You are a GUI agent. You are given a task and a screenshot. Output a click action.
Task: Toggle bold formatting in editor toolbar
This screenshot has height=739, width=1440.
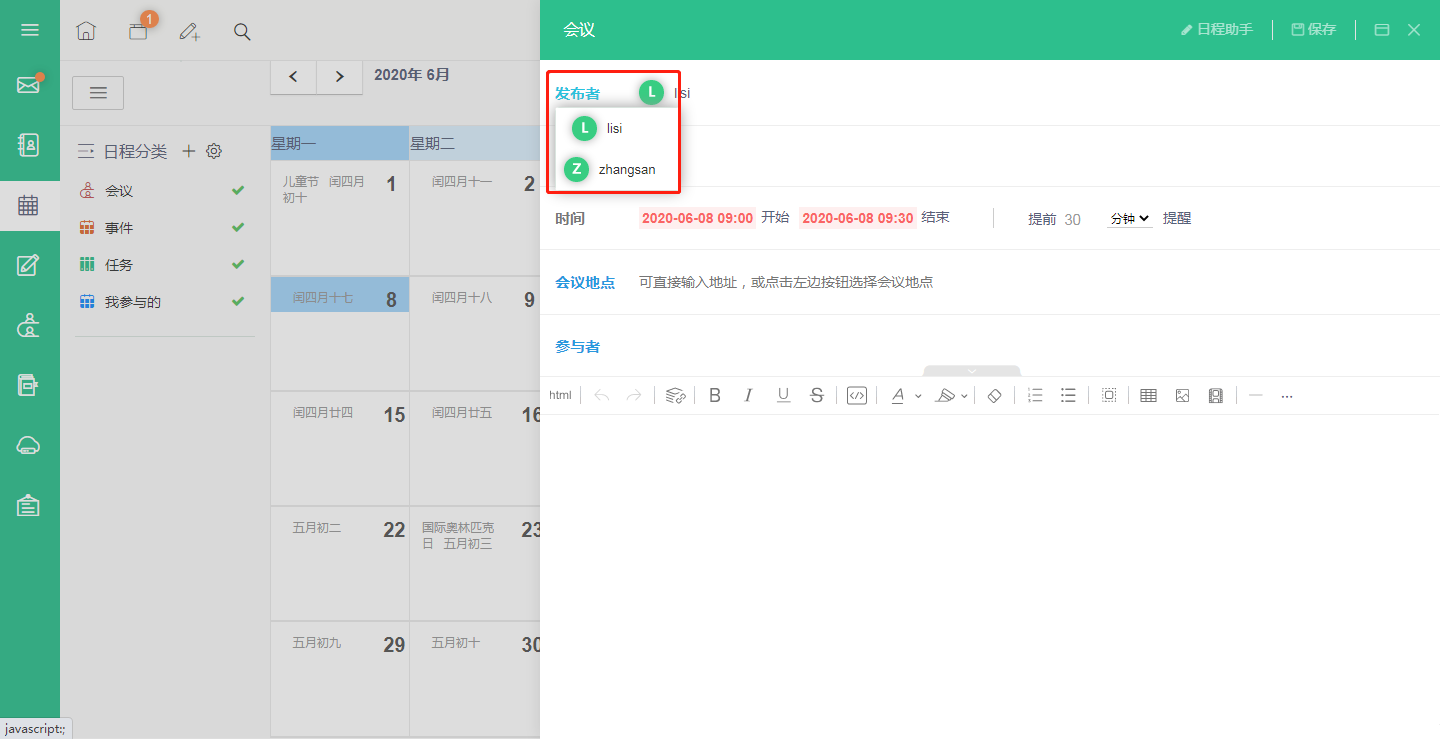715,396
